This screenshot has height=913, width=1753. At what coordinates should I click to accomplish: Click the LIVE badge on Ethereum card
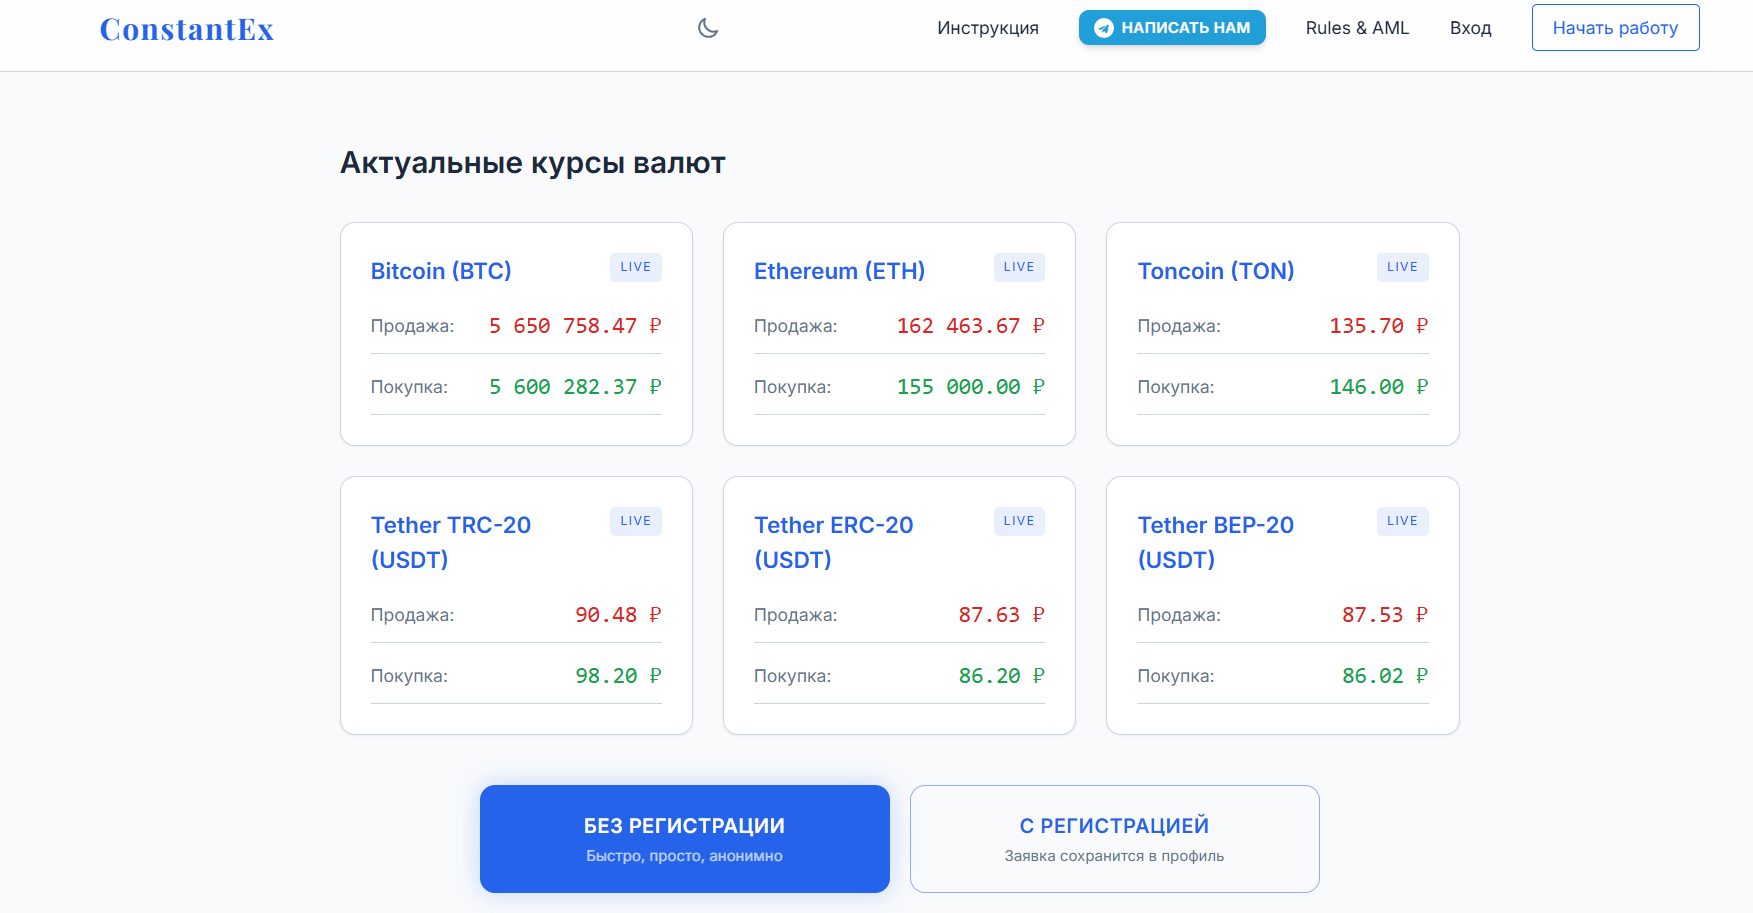pos(1019,267)
